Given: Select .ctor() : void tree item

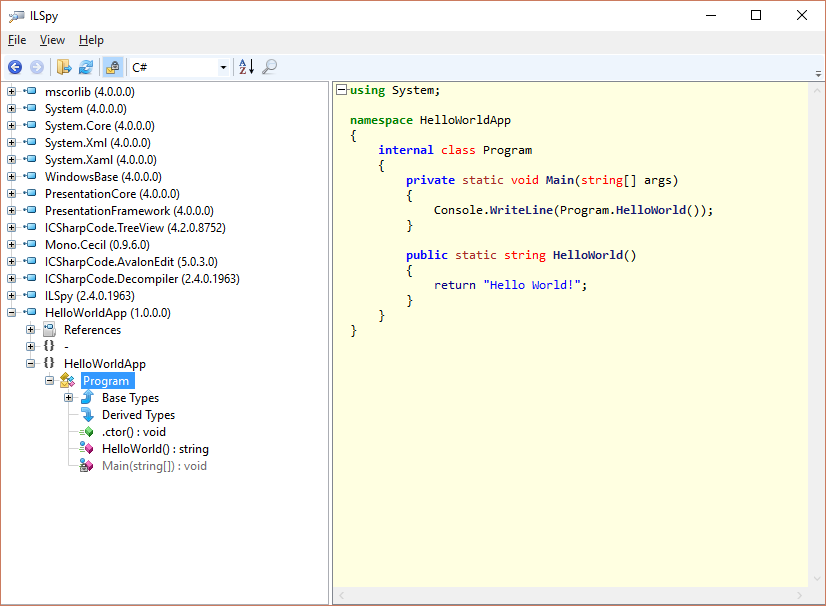Looking at the screenshot, I should coord(134,432).
